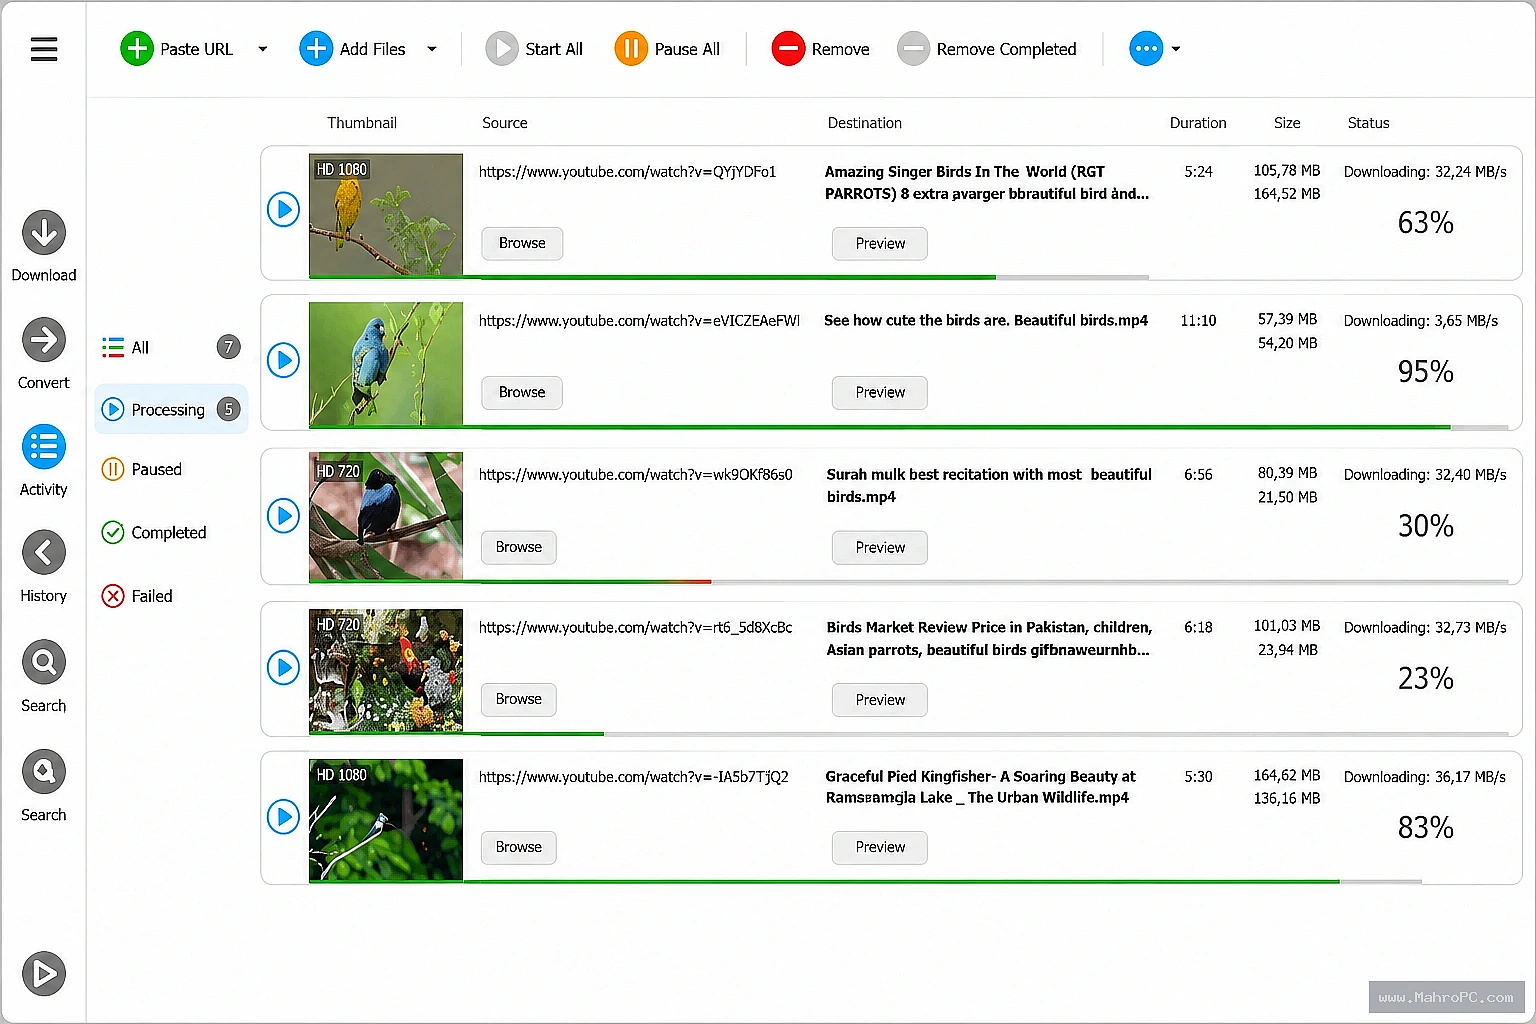The image size is (1536, 1024).
Task: Select the Failed filter
Action: click(x=137, y=596)
